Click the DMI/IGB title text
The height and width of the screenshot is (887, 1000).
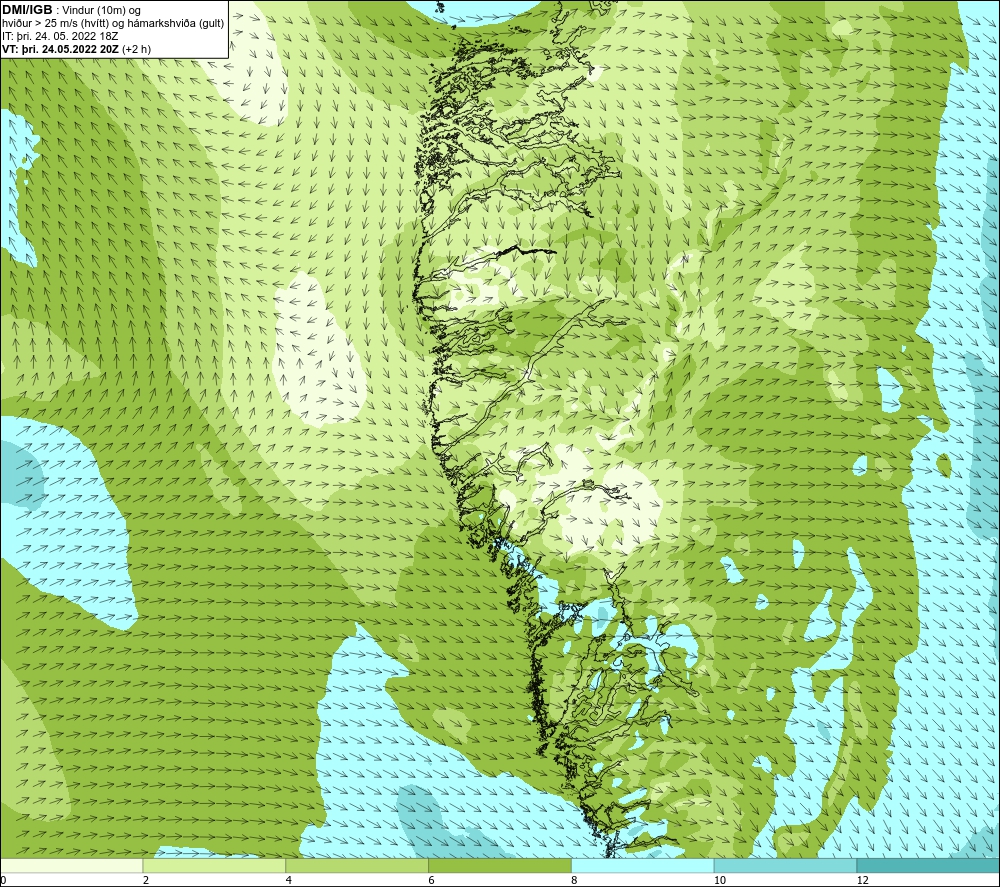(x=27, y=10)
